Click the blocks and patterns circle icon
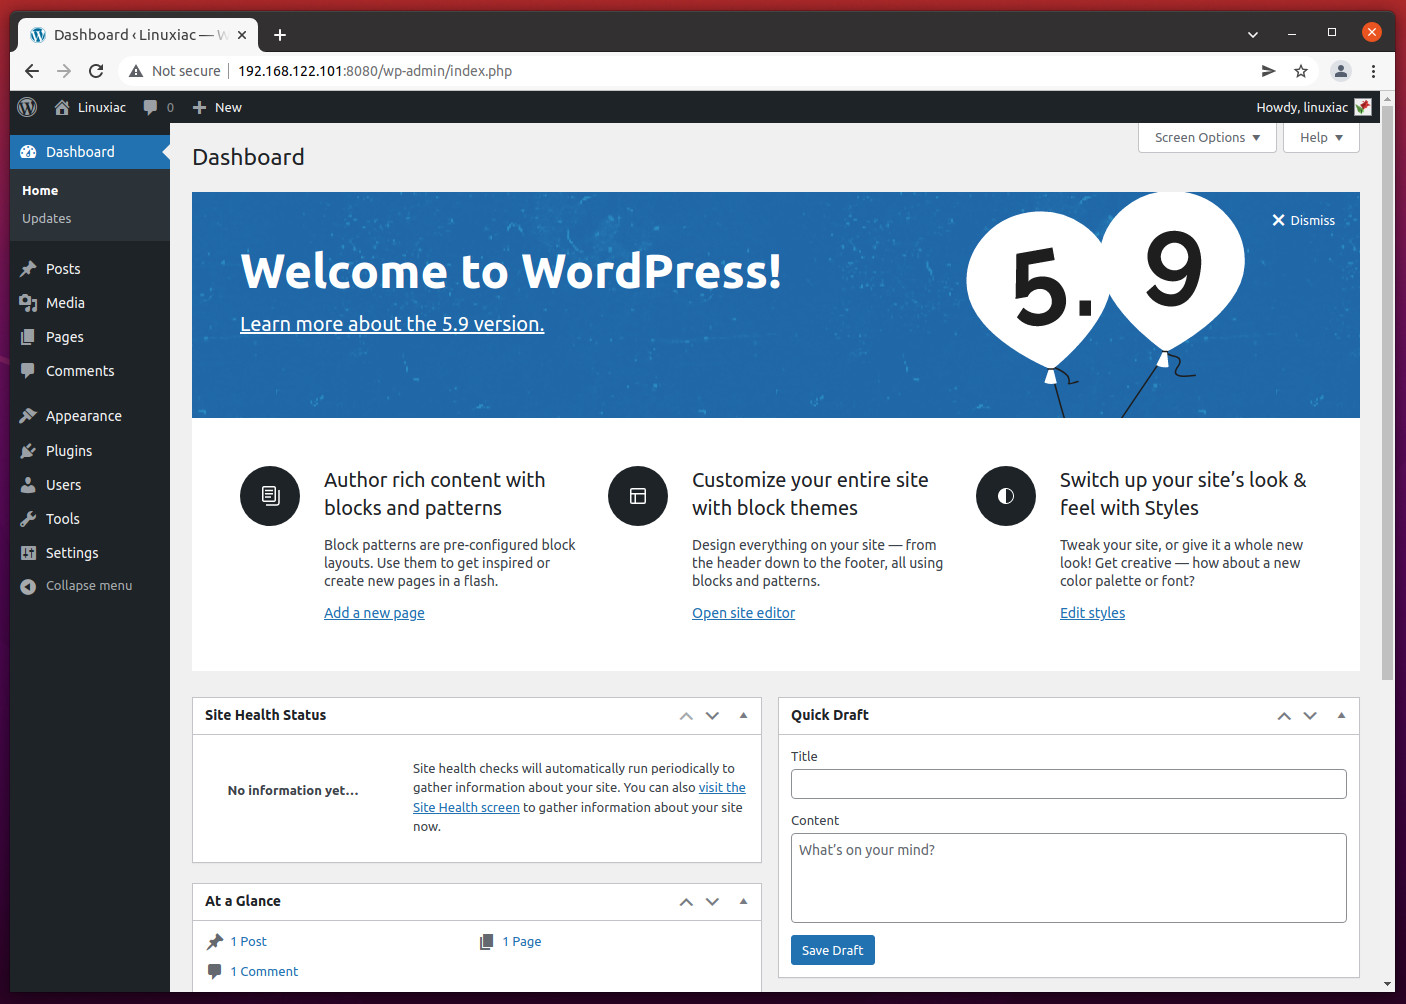This screenshot has width=1406, height=1004. pyautogui.click(x=270, y=496)
